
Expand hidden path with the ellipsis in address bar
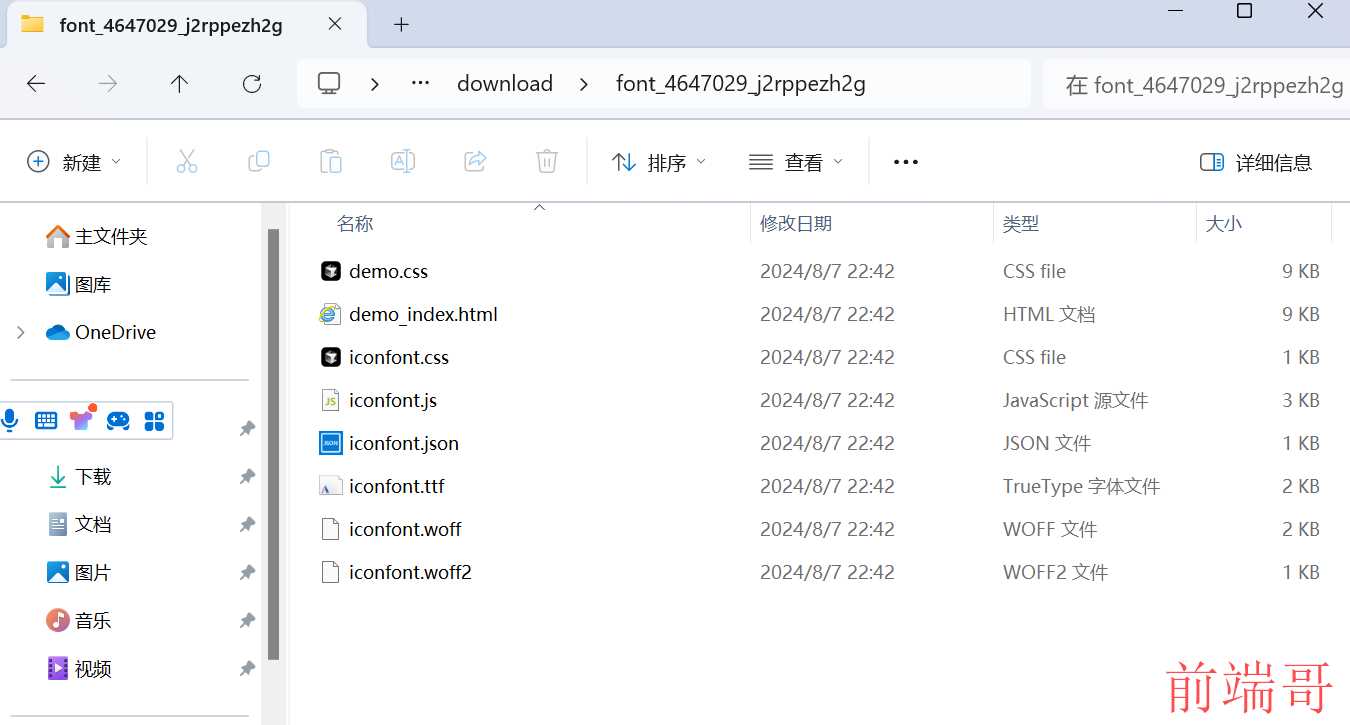click(421, 84)
